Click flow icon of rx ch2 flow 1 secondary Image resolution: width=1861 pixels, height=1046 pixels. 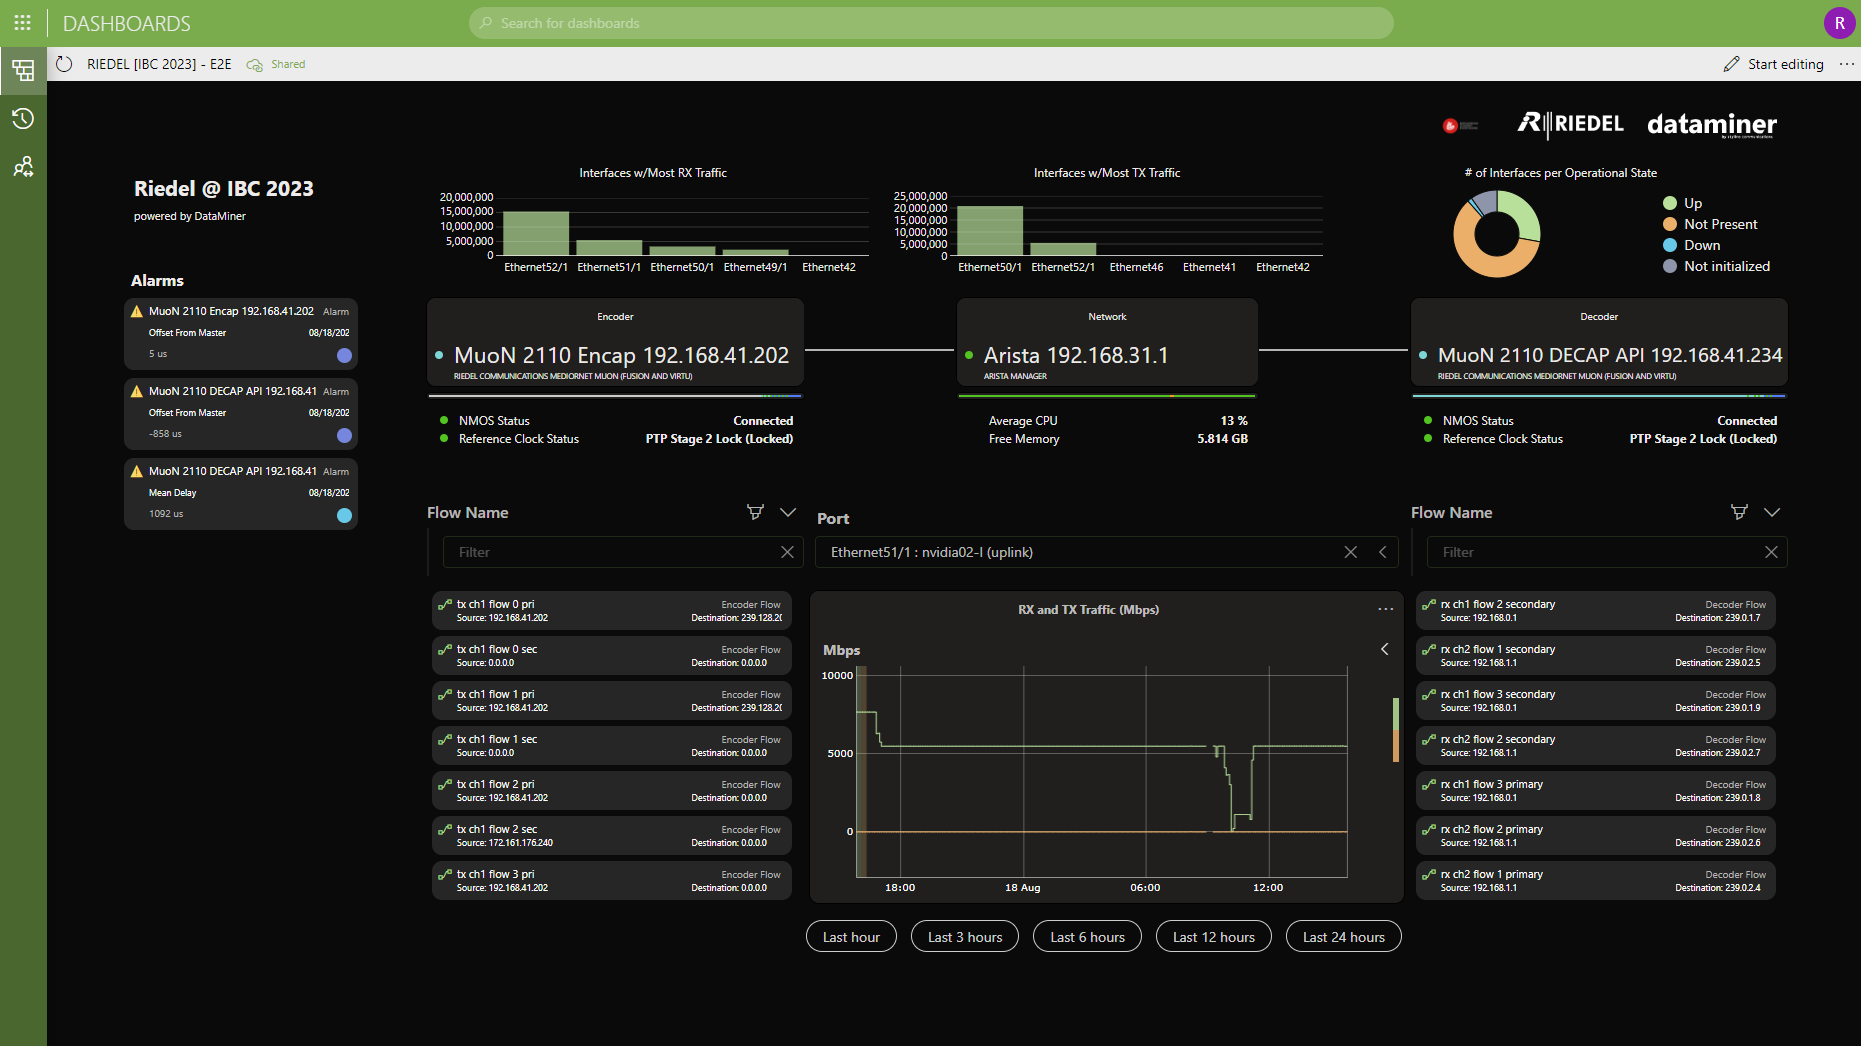1429,650
